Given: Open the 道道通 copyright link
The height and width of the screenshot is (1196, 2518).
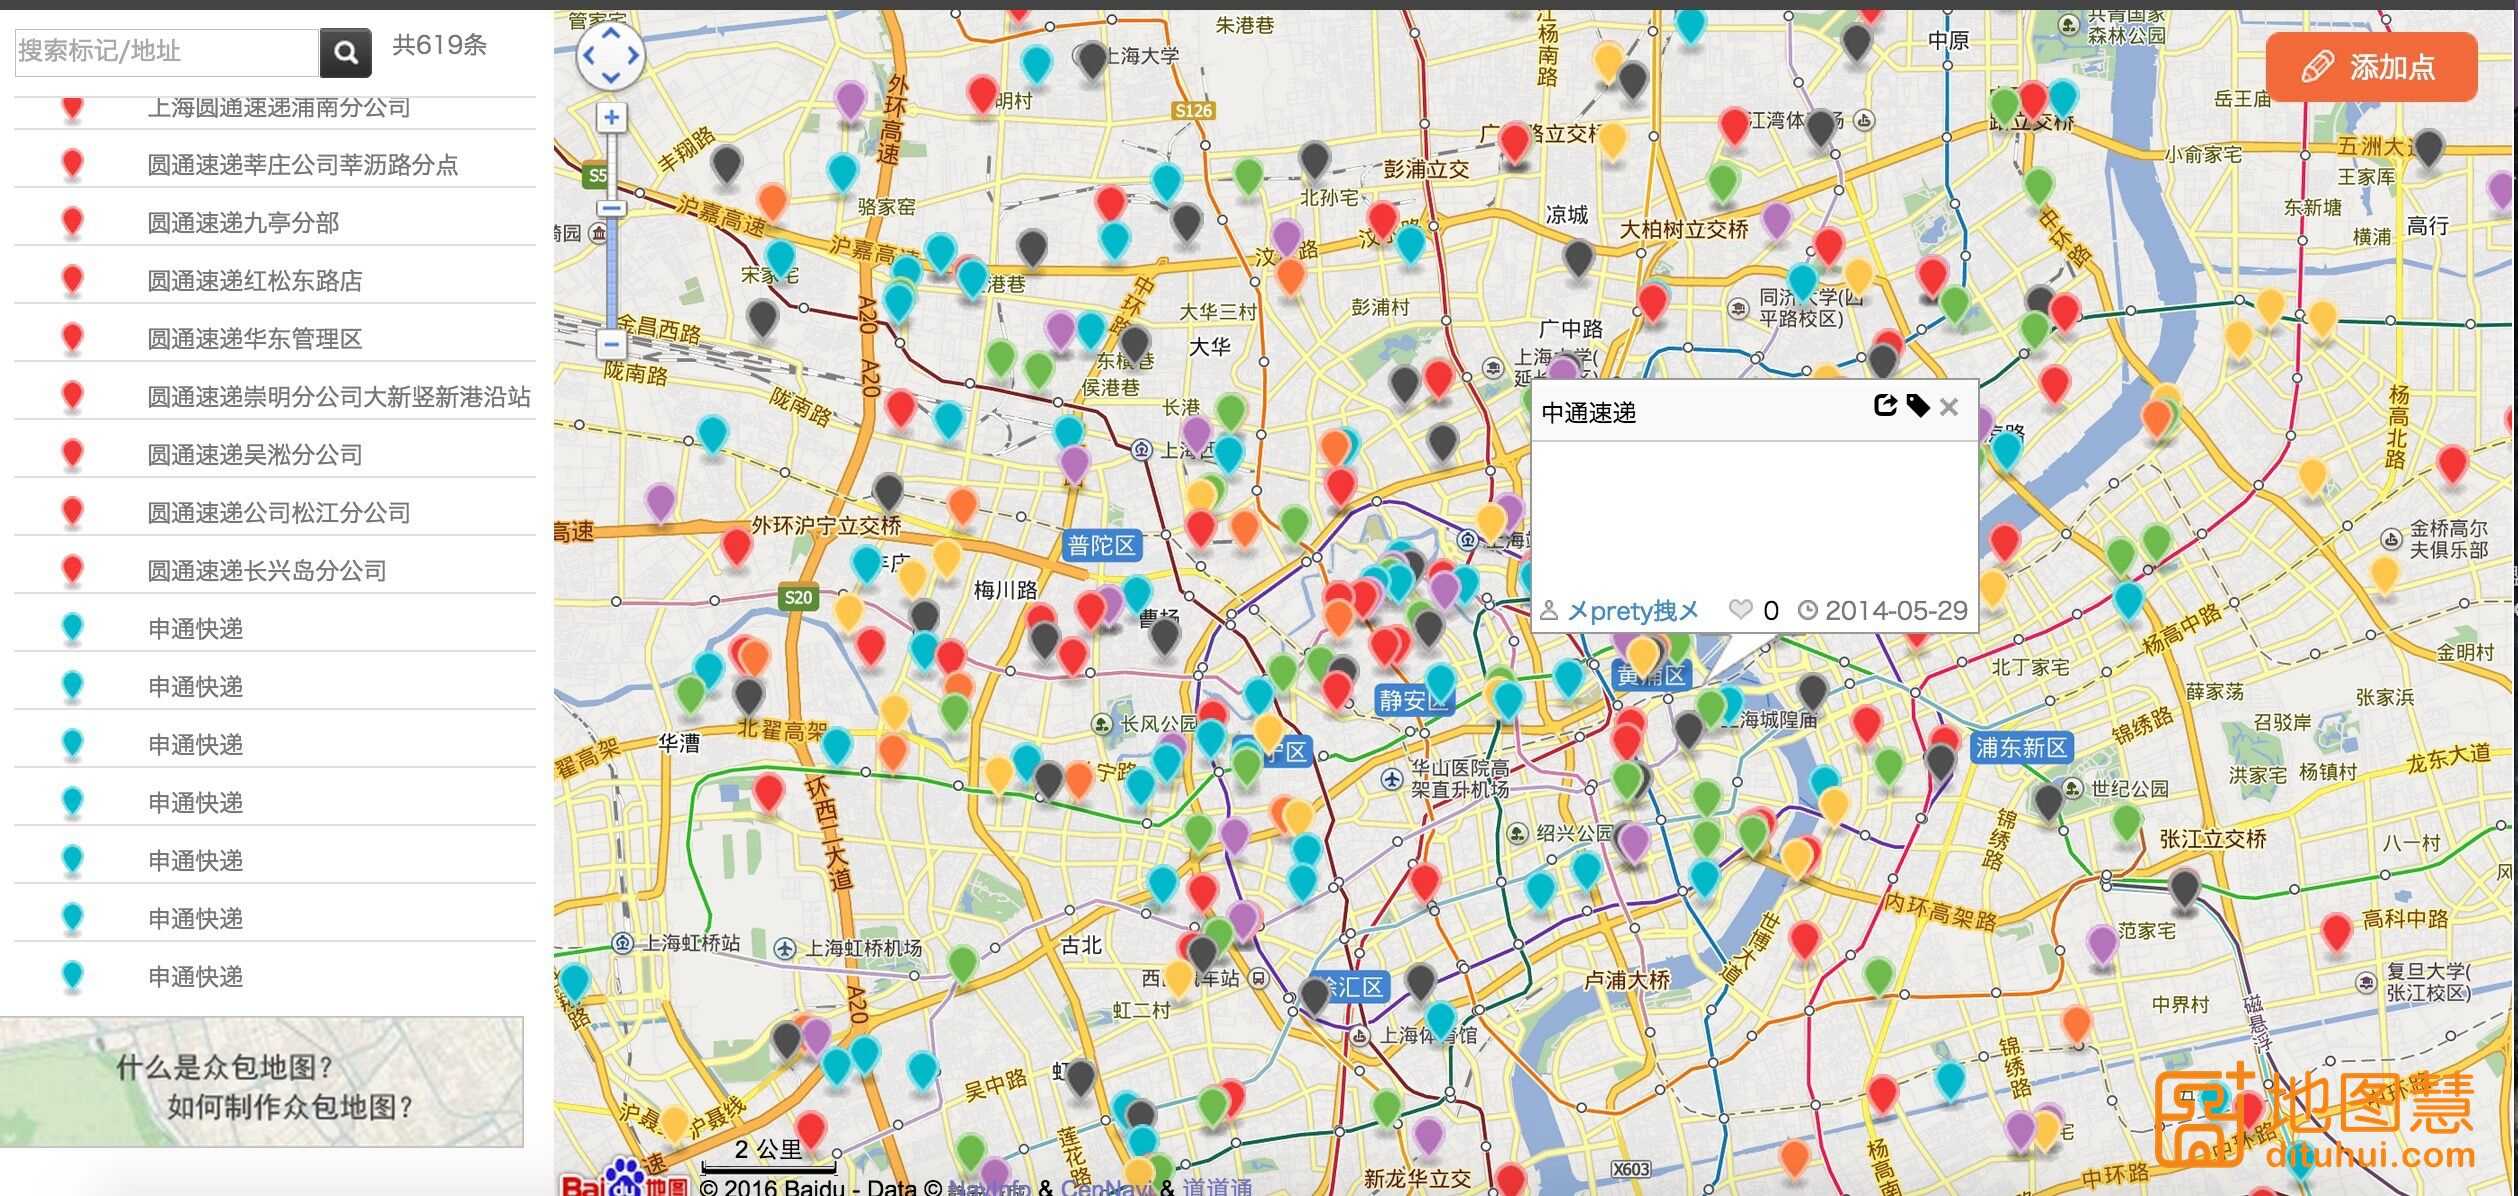Looking at the screenshot, I should 1217,1187.
